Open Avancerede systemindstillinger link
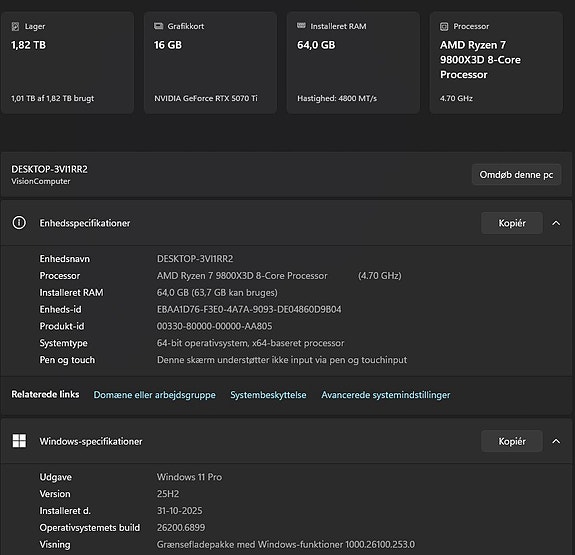The width and height of the screenshot is (575, 555). (x=385, y=395)
